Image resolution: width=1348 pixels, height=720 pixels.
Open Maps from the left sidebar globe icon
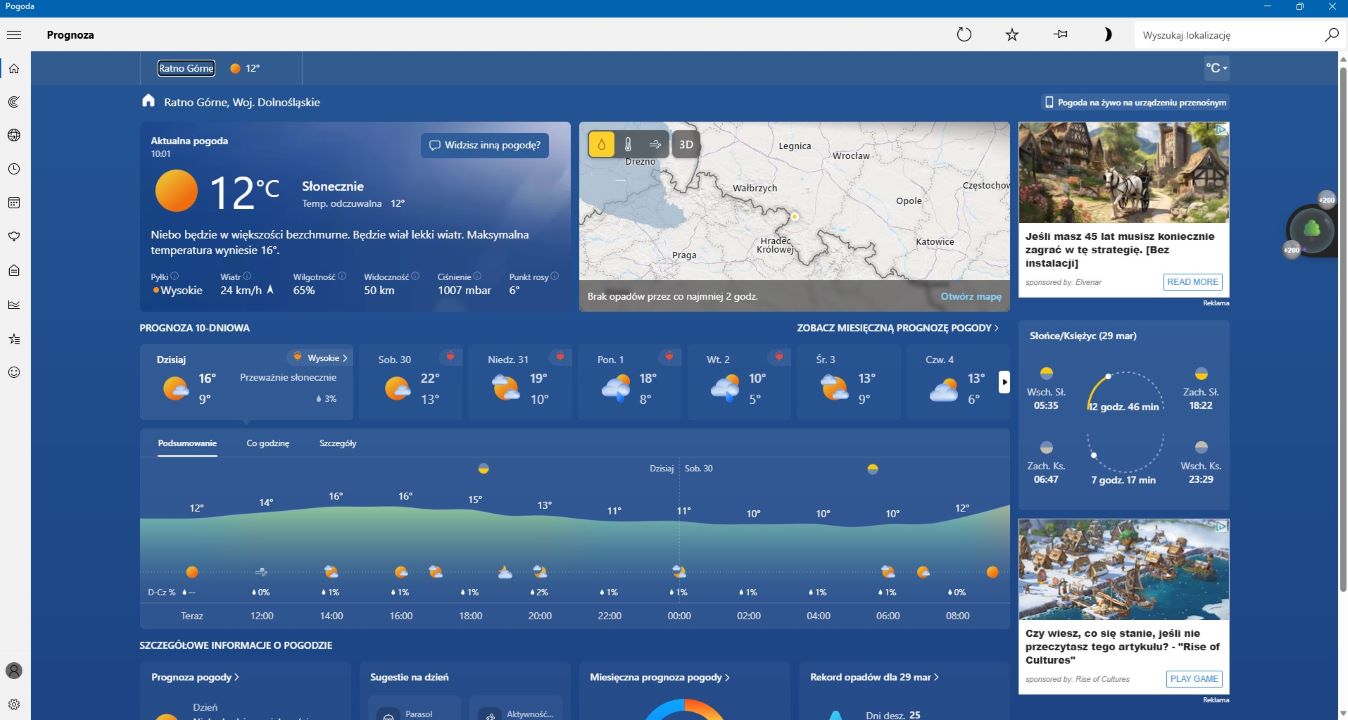point(14,135)
